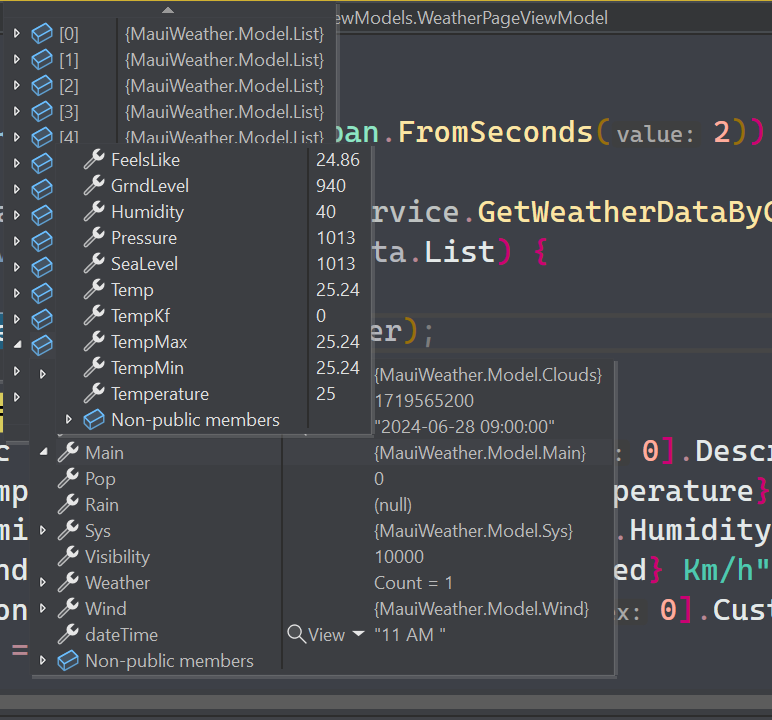Select the TempKf value 0
Screen dimensions: 772x720
321,316
